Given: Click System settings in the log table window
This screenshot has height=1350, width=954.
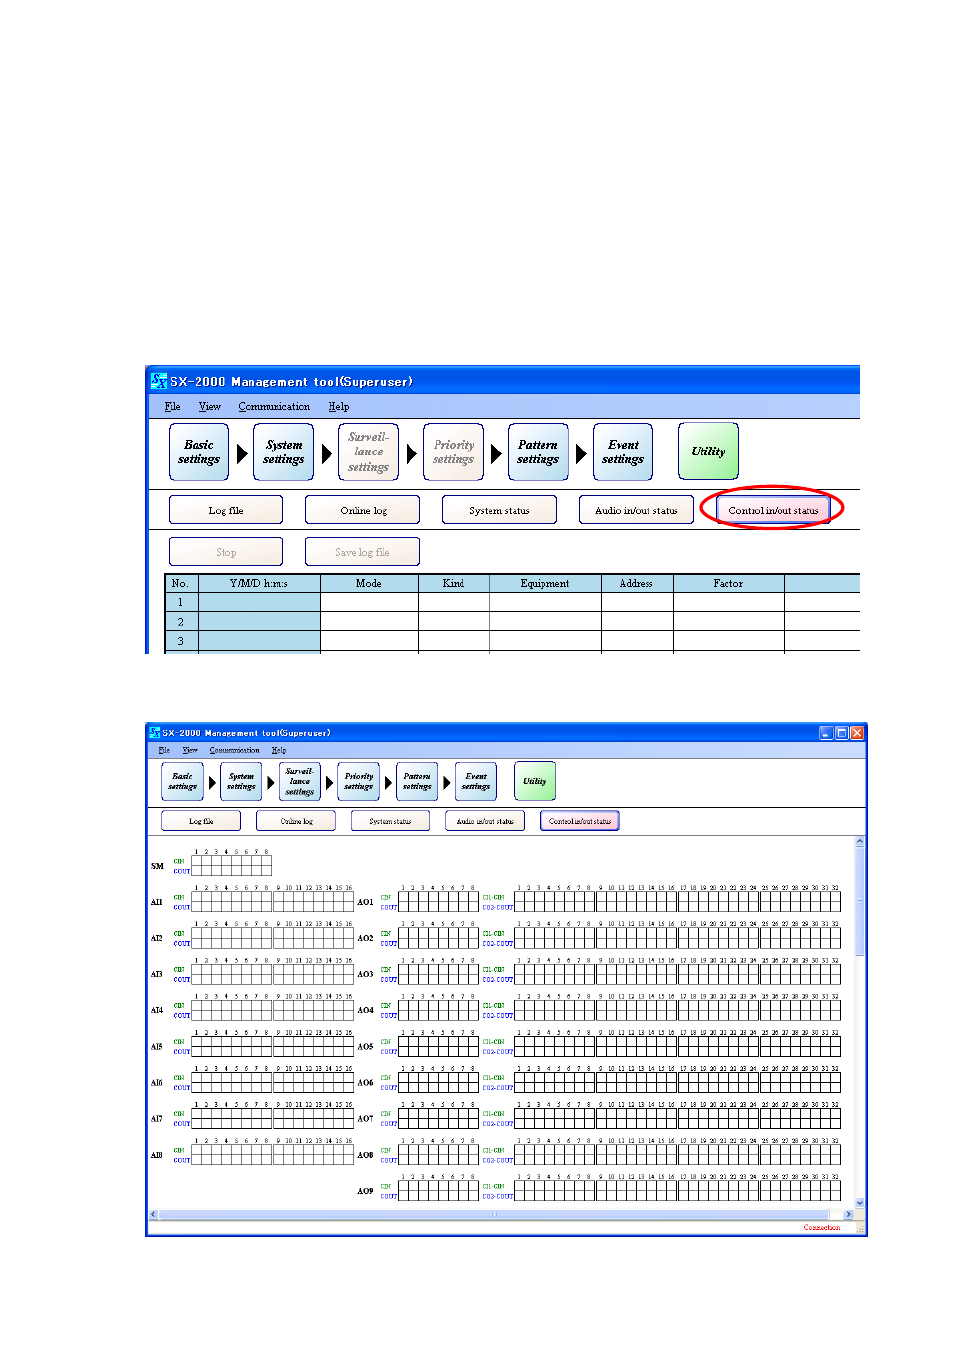Looking at the screenshot, I should pos(284,452).
